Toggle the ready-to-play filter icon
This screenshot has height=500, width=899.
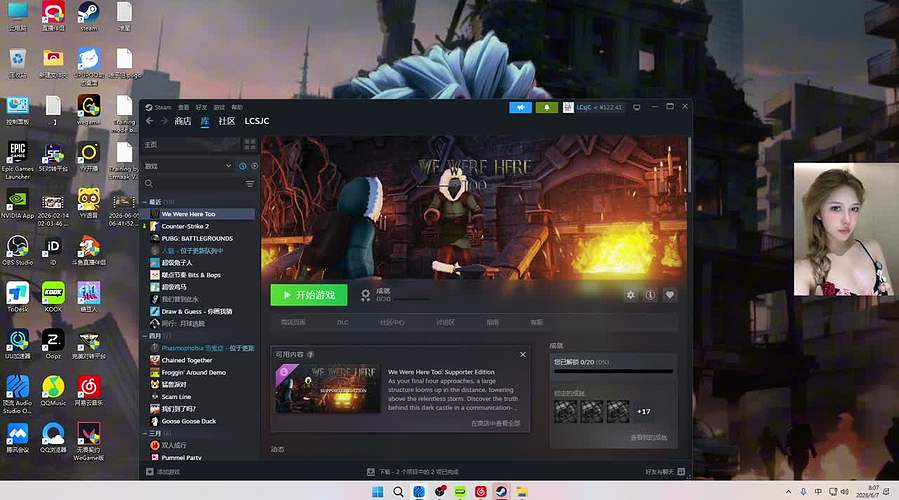(254, 166)
